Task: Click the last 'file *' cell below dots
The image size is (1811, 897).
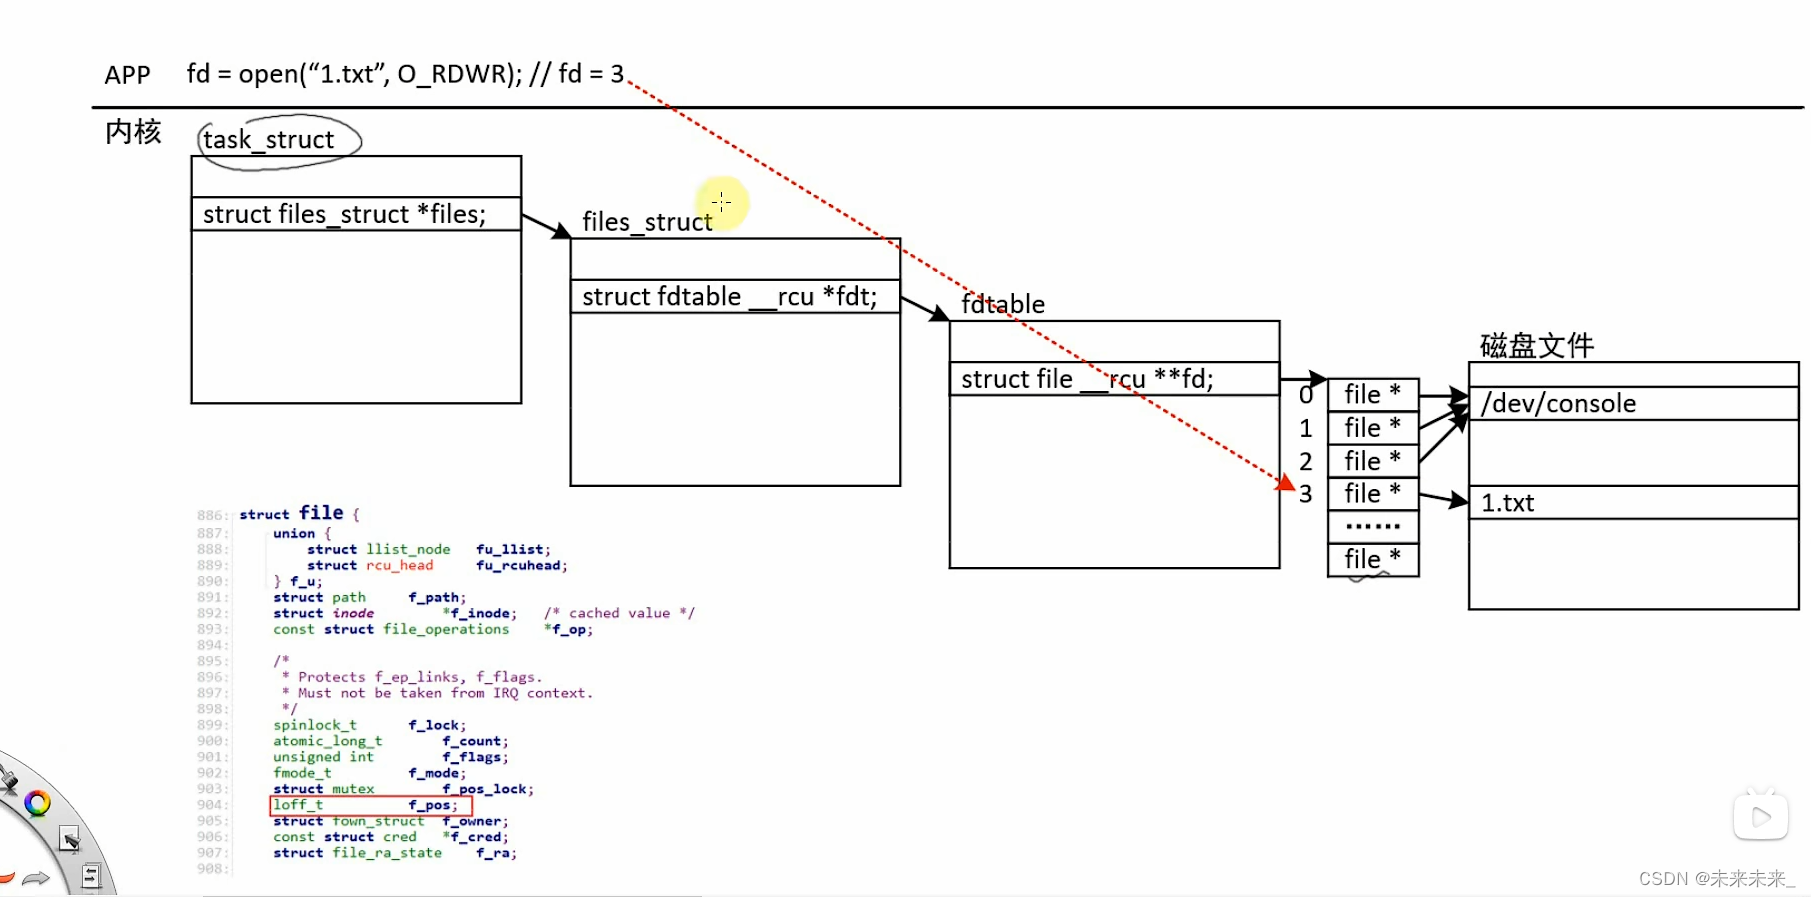Action: [x=1373, y=559]
